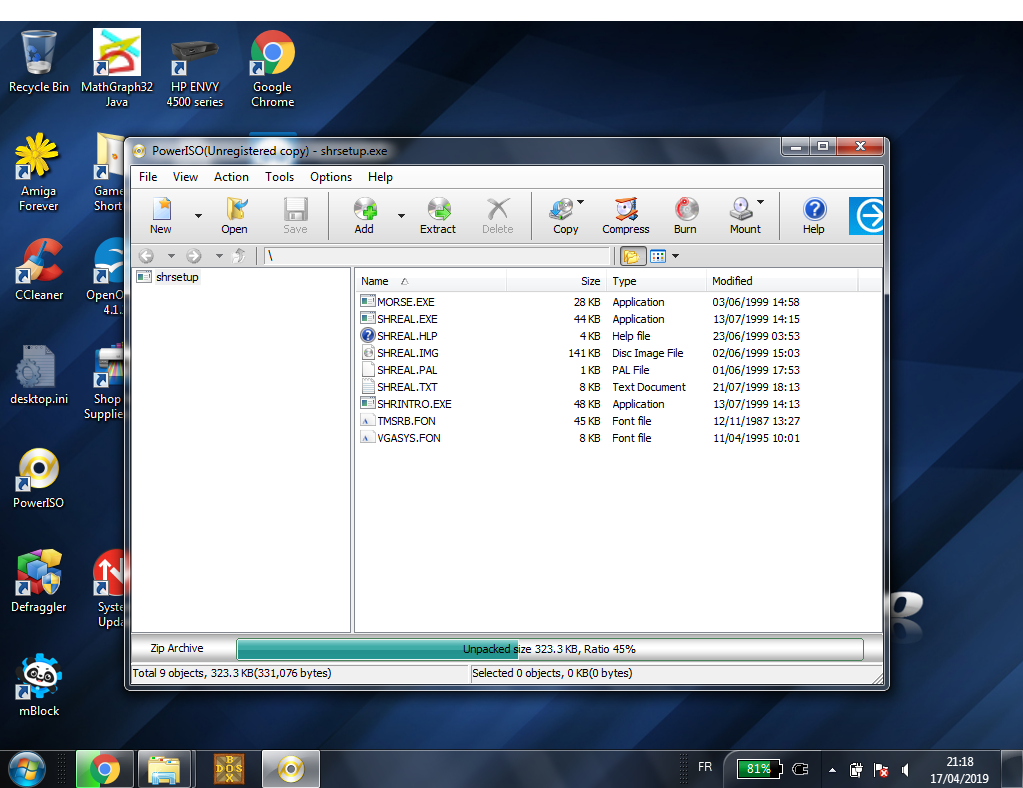This screenshot has height=788, width=1023.
Task: Open Recycle Bin desktop icon
Action: [38, 62]
